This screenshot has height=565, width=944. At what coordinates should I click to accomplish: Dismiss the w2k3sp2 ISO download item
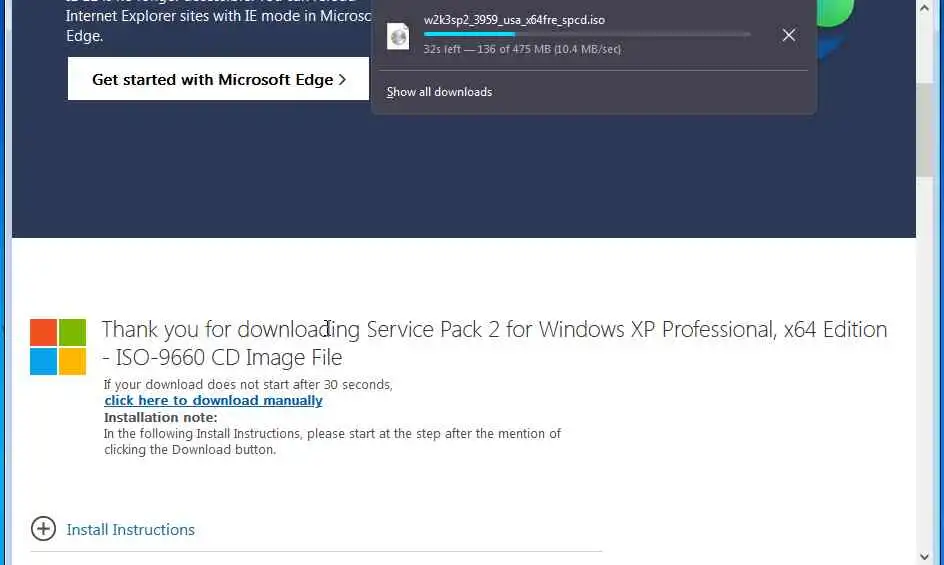coord(789,35)
